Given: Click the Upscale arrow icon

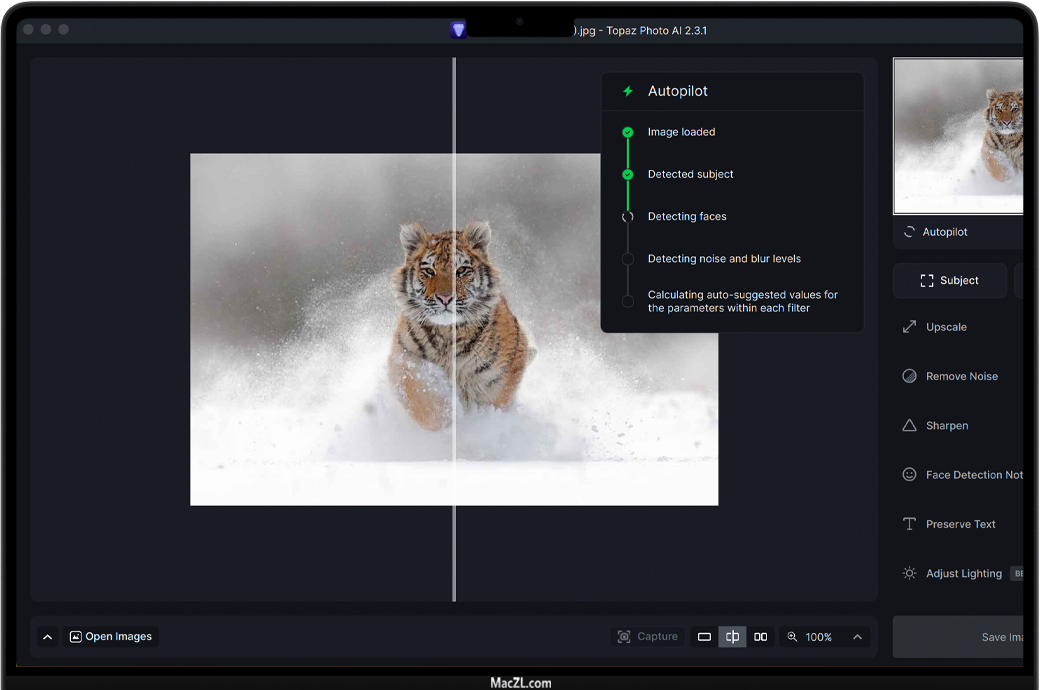Looking at the screenshot, I should [909, 327].
